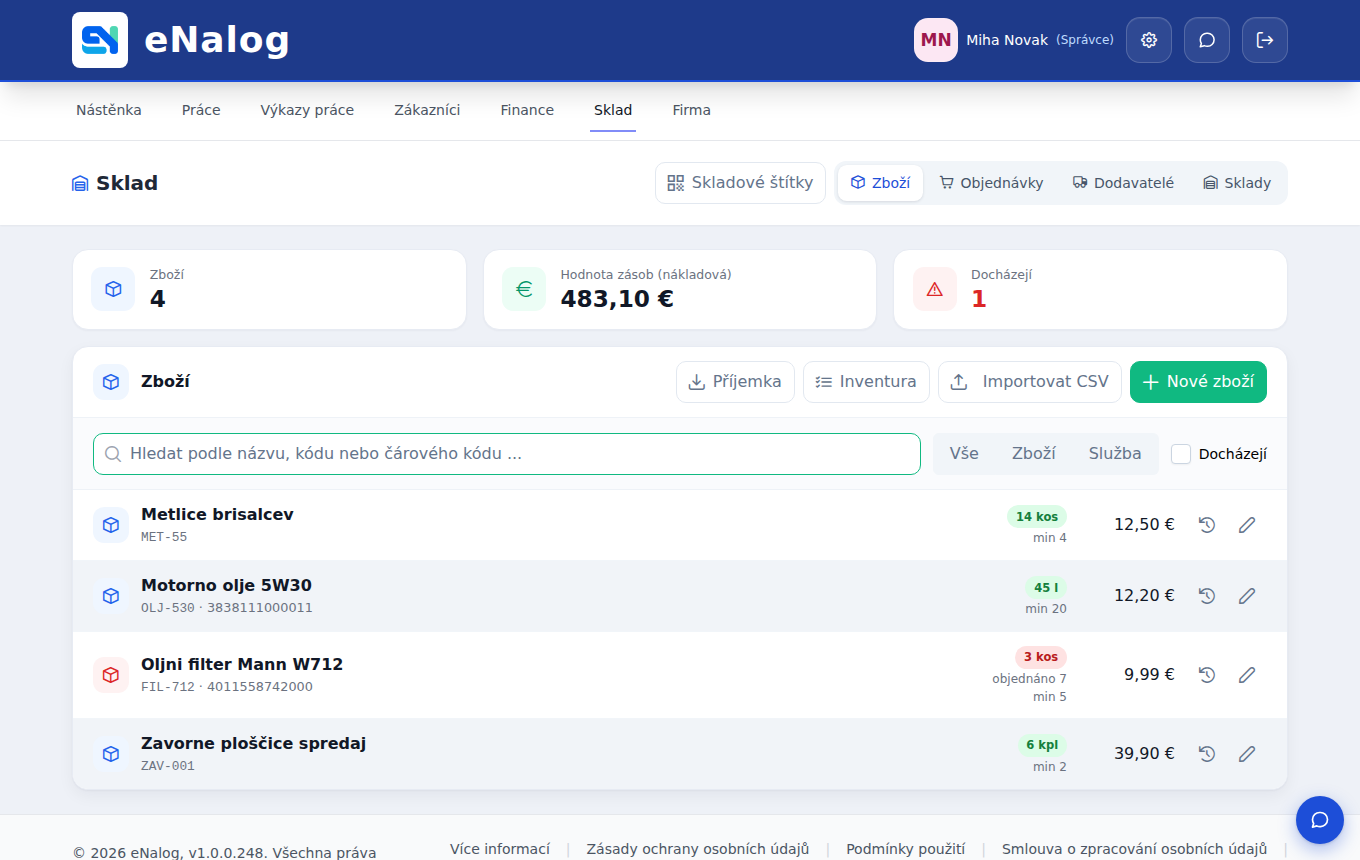Open Výkazy práce section
This screenshot has width=1360, height=860.
307,110
